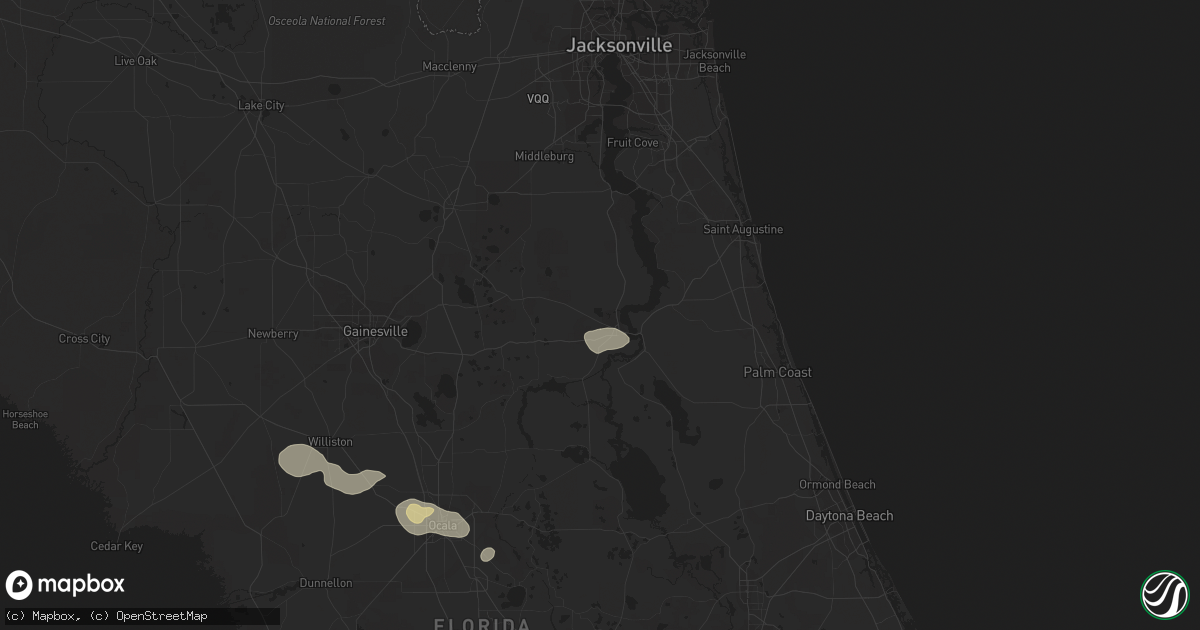
Task: Click the small highlighted spot southeast of Ocala
Action: (487, 554)
